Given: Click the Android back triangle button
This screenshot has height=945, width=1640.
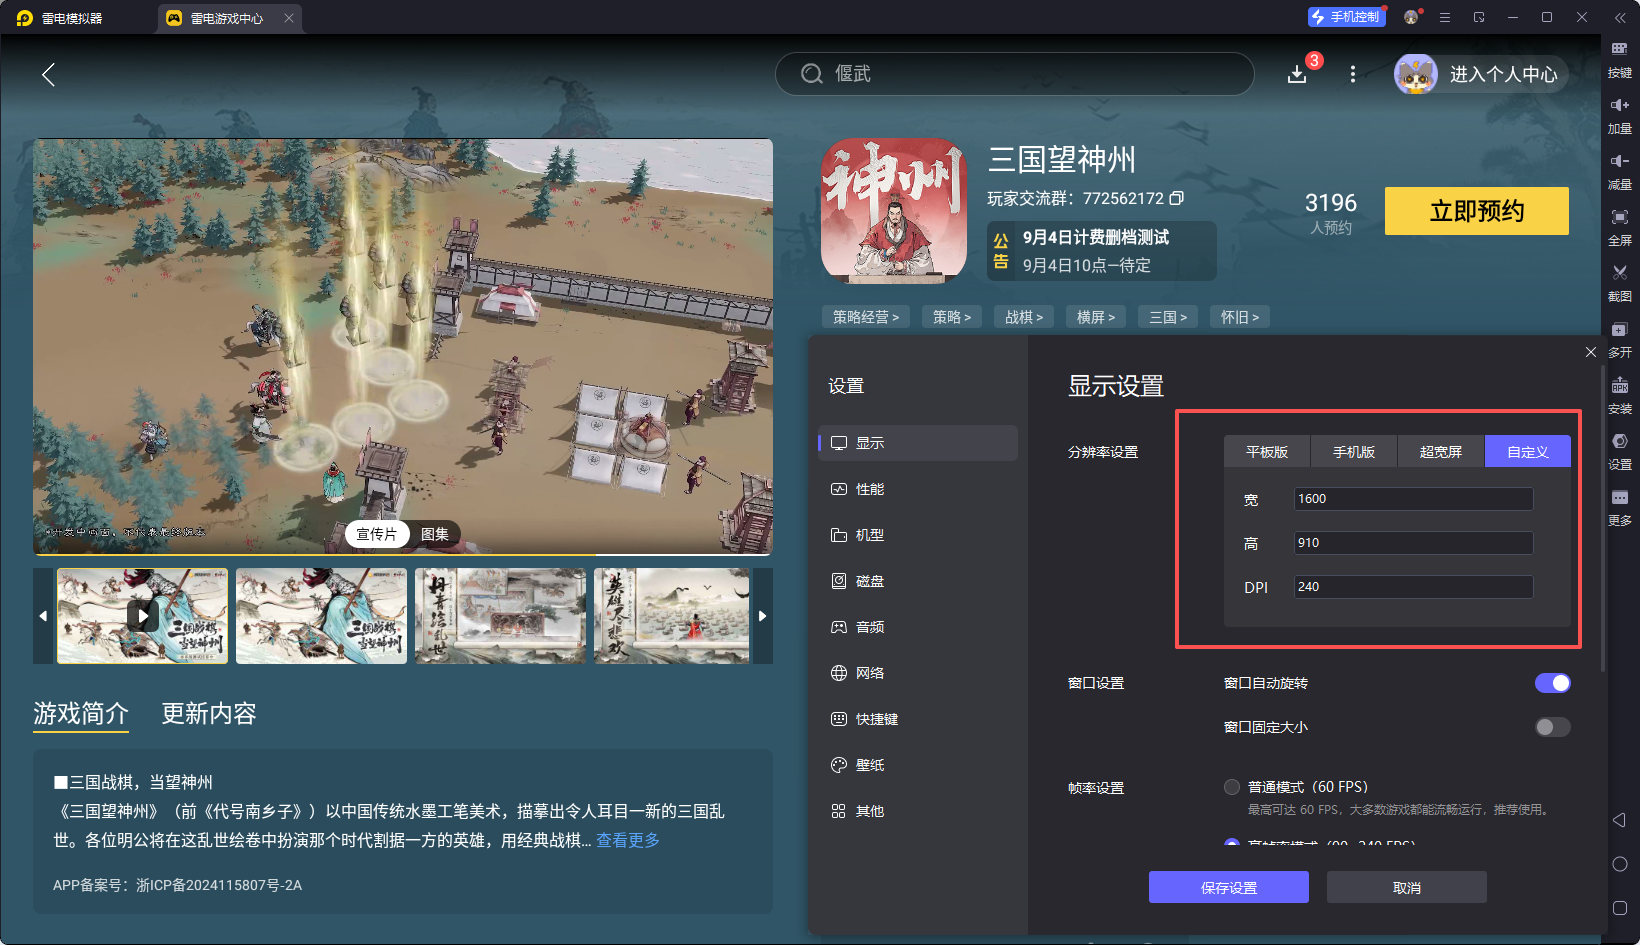Looking at the screenshot, I should [1619, 820].
